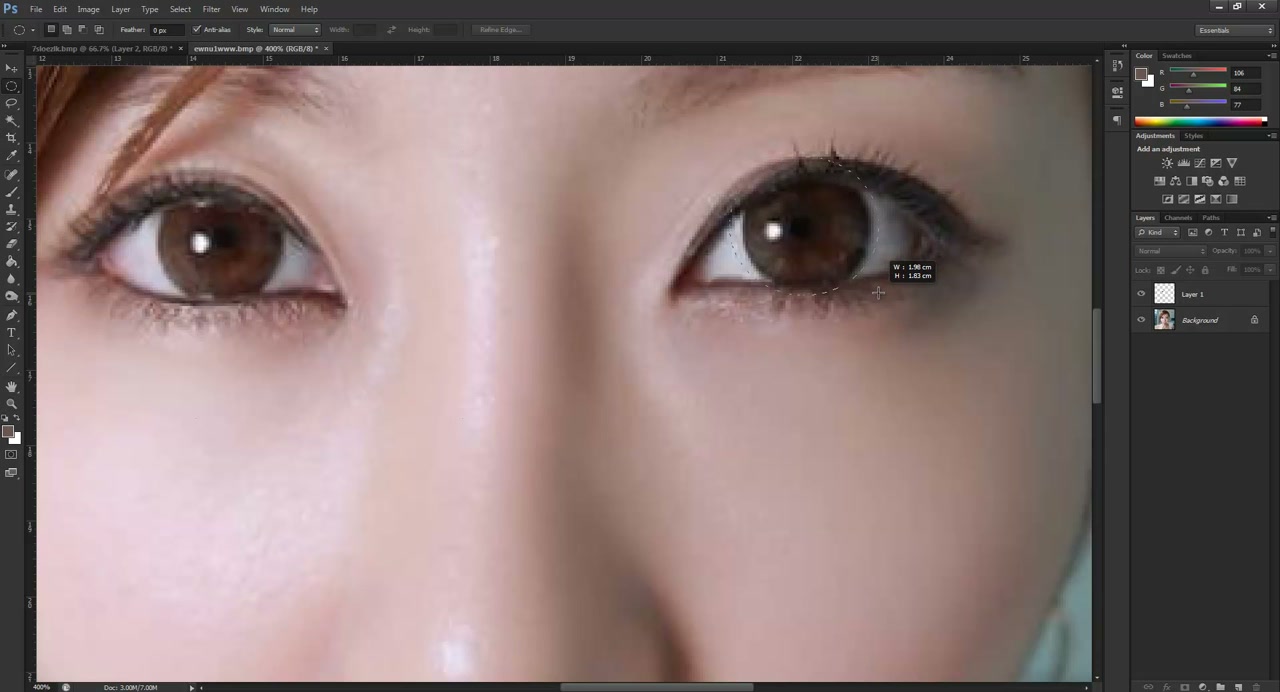Image resolution: width=1280 pixels, height=692 pixels.
Task: Select the Move tool
Action: tap(11, 68)
